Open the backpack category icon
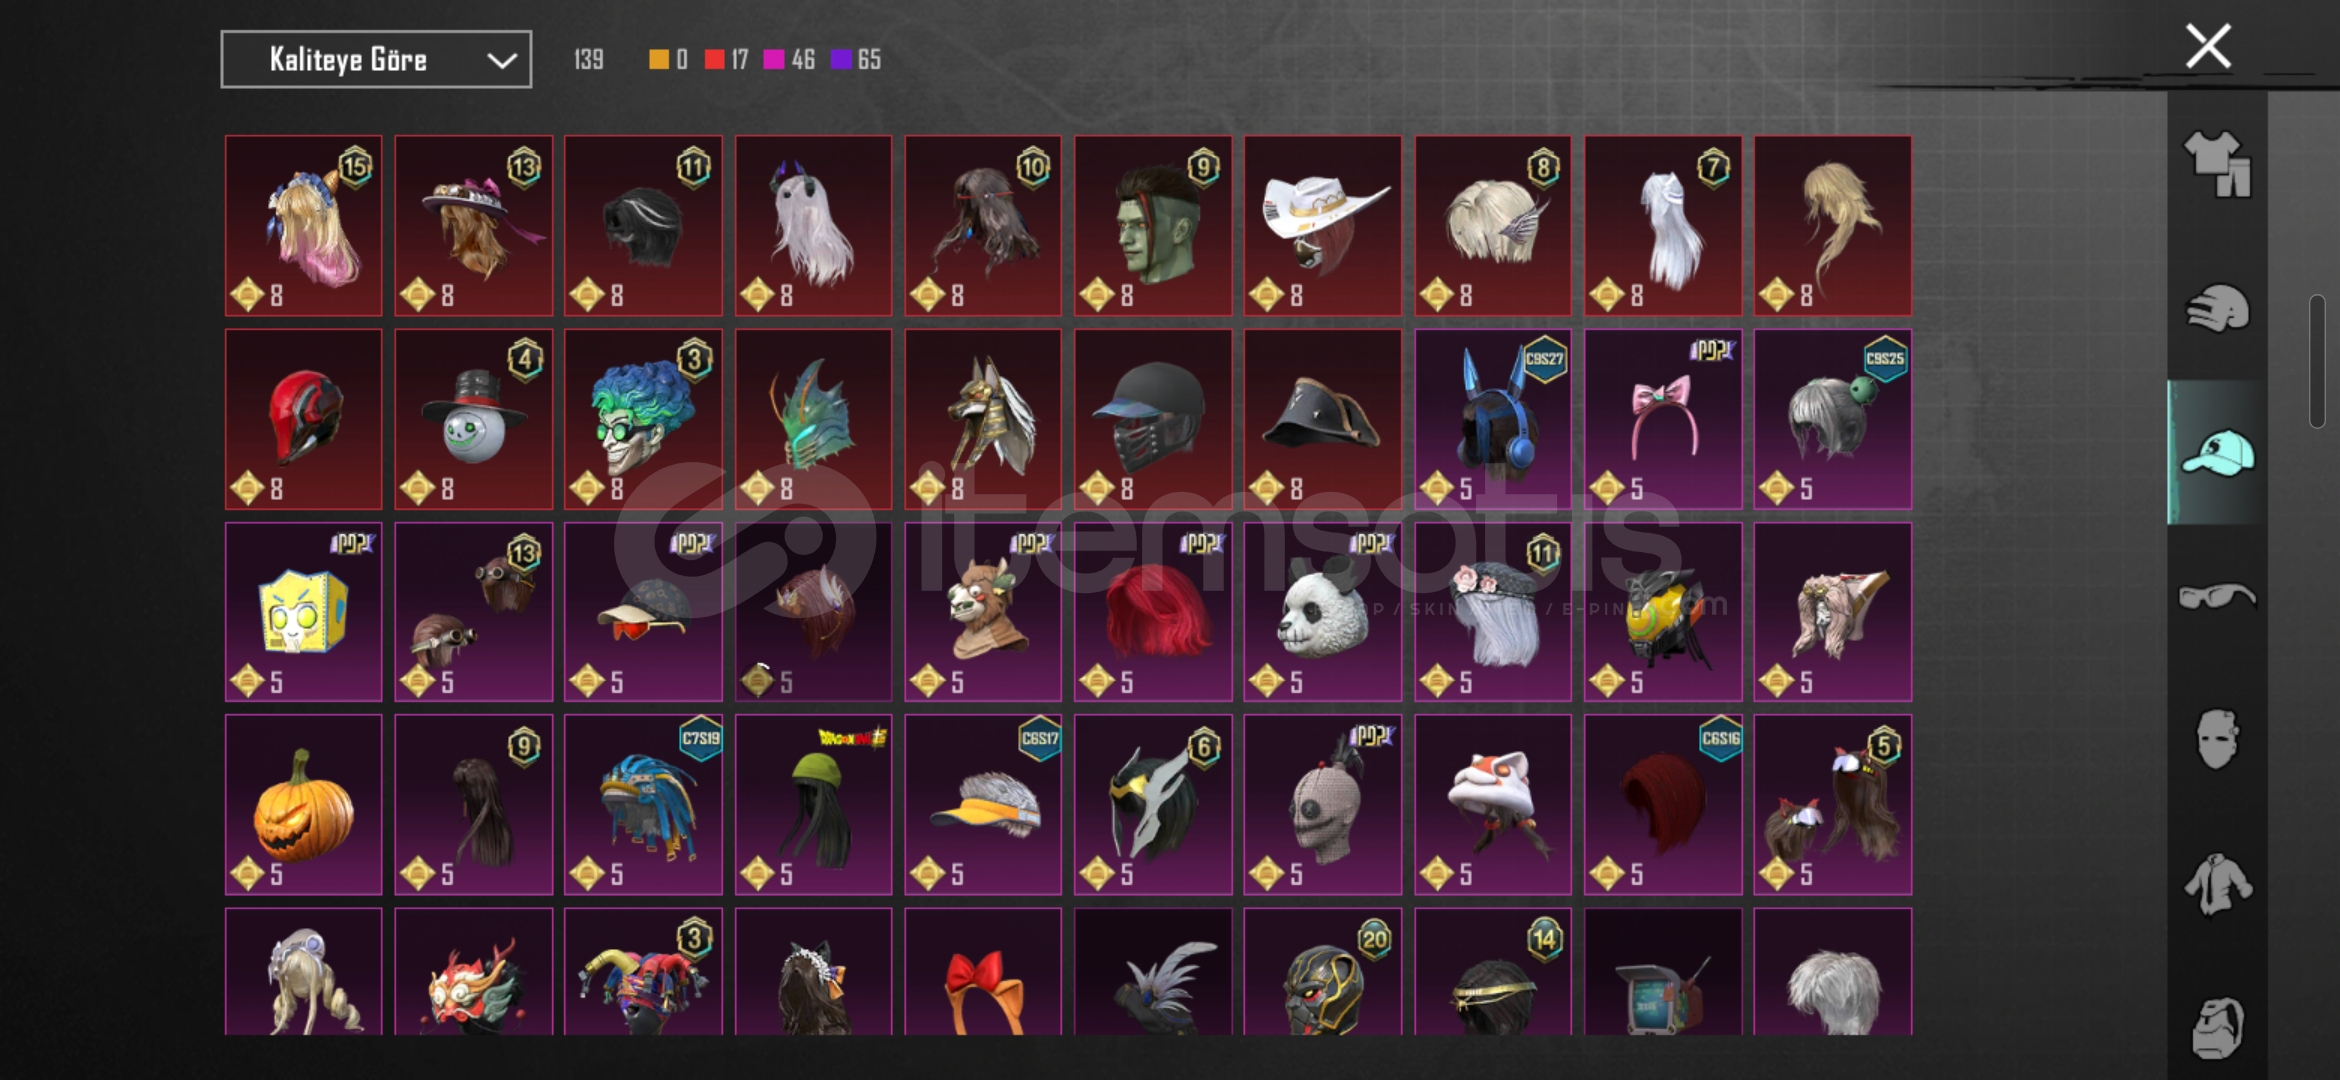The image size is (2340, 1080). pyautogui.click(x=2217, y=1028)
